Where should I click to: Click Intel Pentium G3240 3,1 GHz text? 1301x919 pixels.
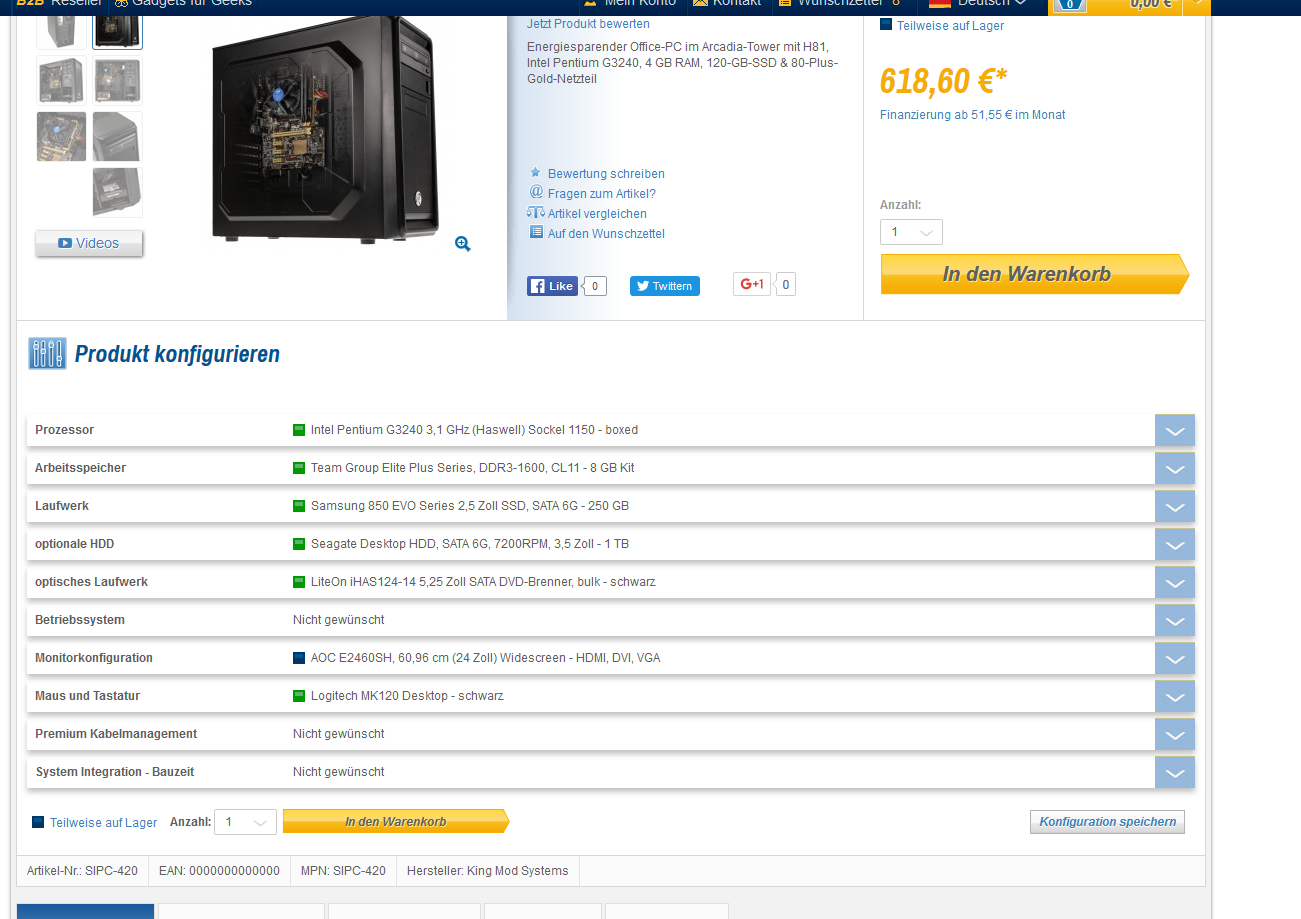[x=474, y=430]
